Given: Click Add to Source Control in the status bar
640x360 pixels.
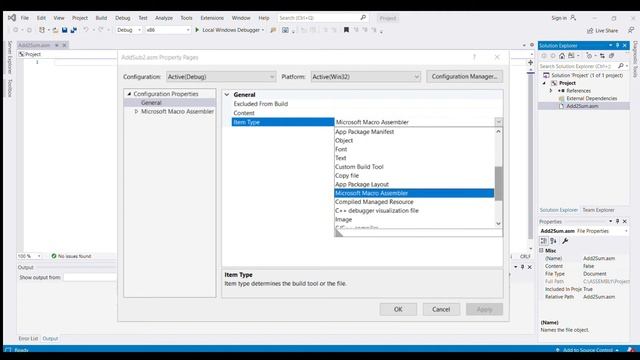Looking at the screenshot, I should [x=588, y=350].
